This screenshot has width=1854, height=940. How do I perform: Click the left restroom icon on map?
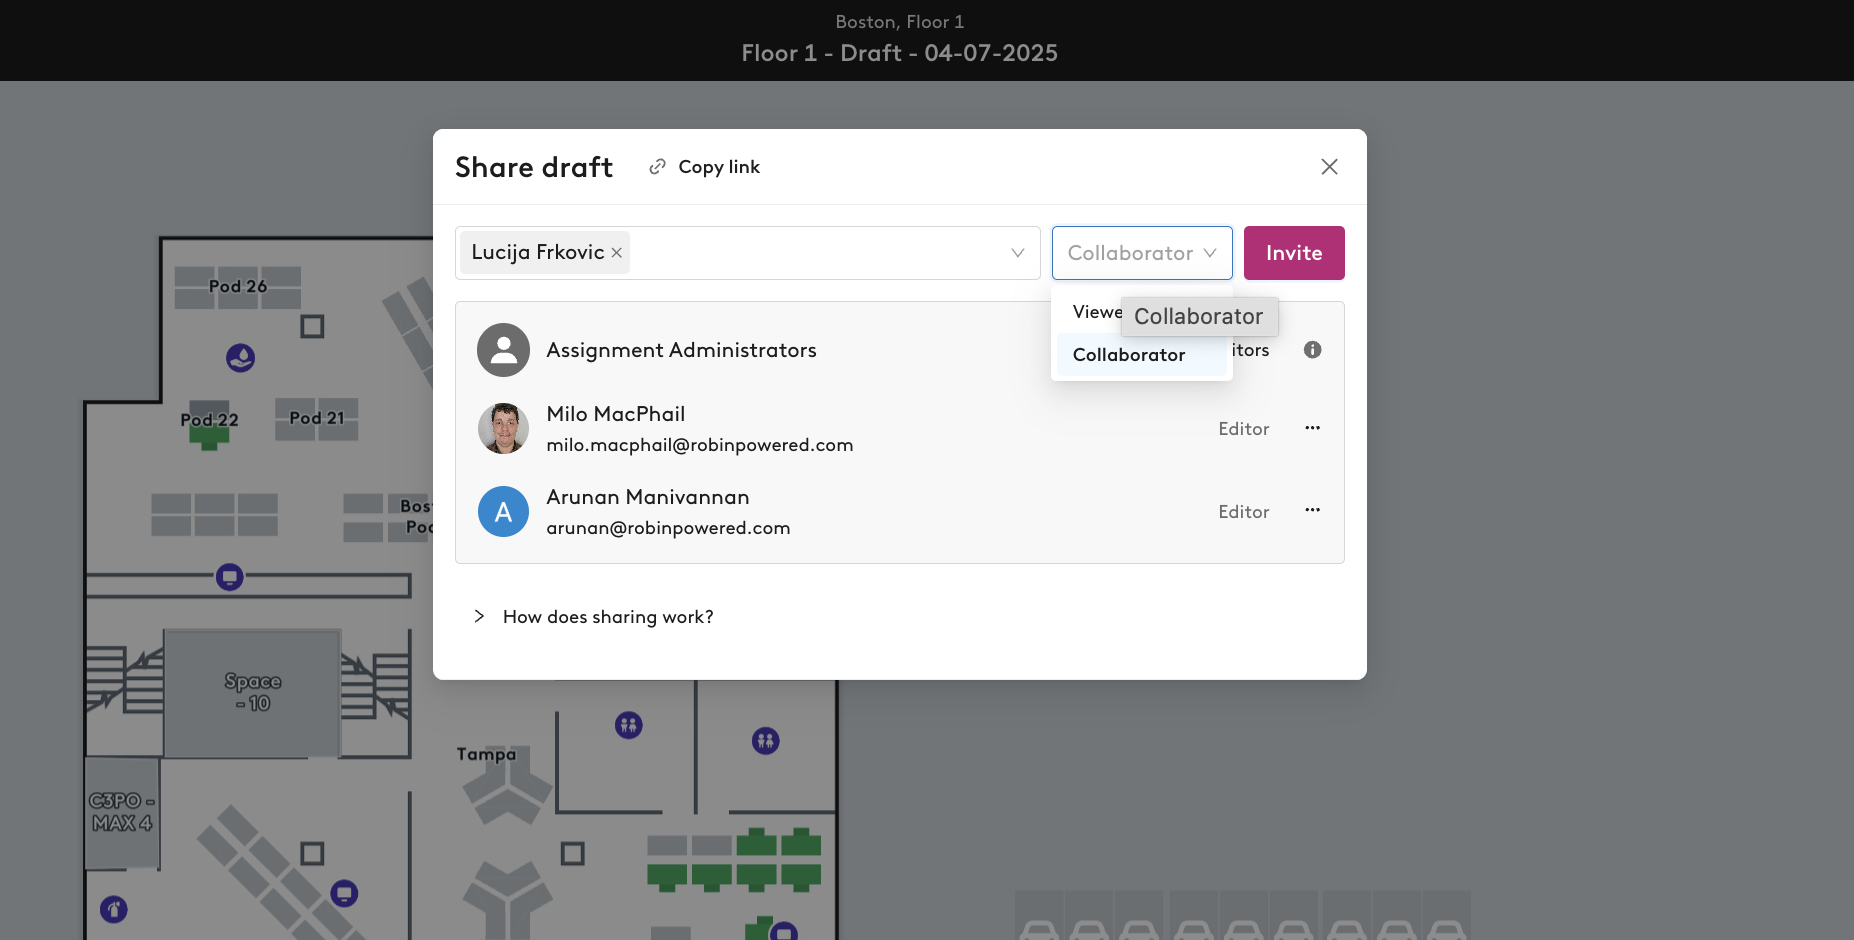pos(629,725)
